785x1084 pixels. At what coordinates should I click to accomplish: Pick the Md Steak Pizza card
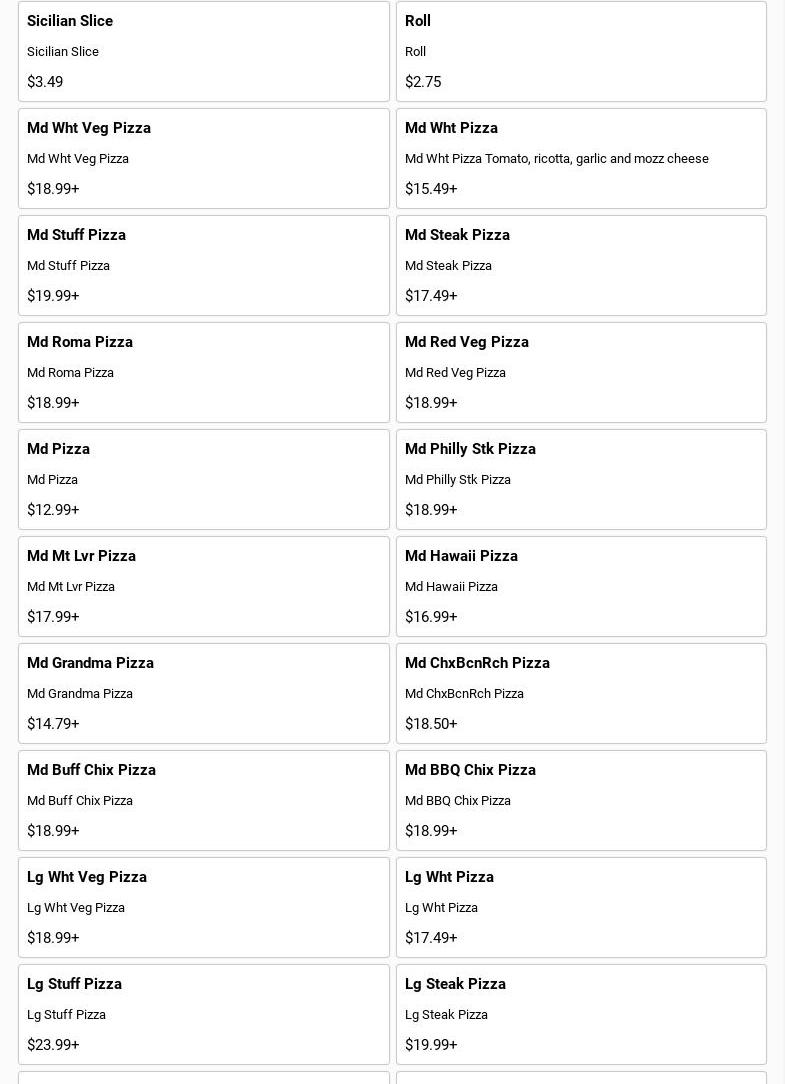(x=581, y=265)
